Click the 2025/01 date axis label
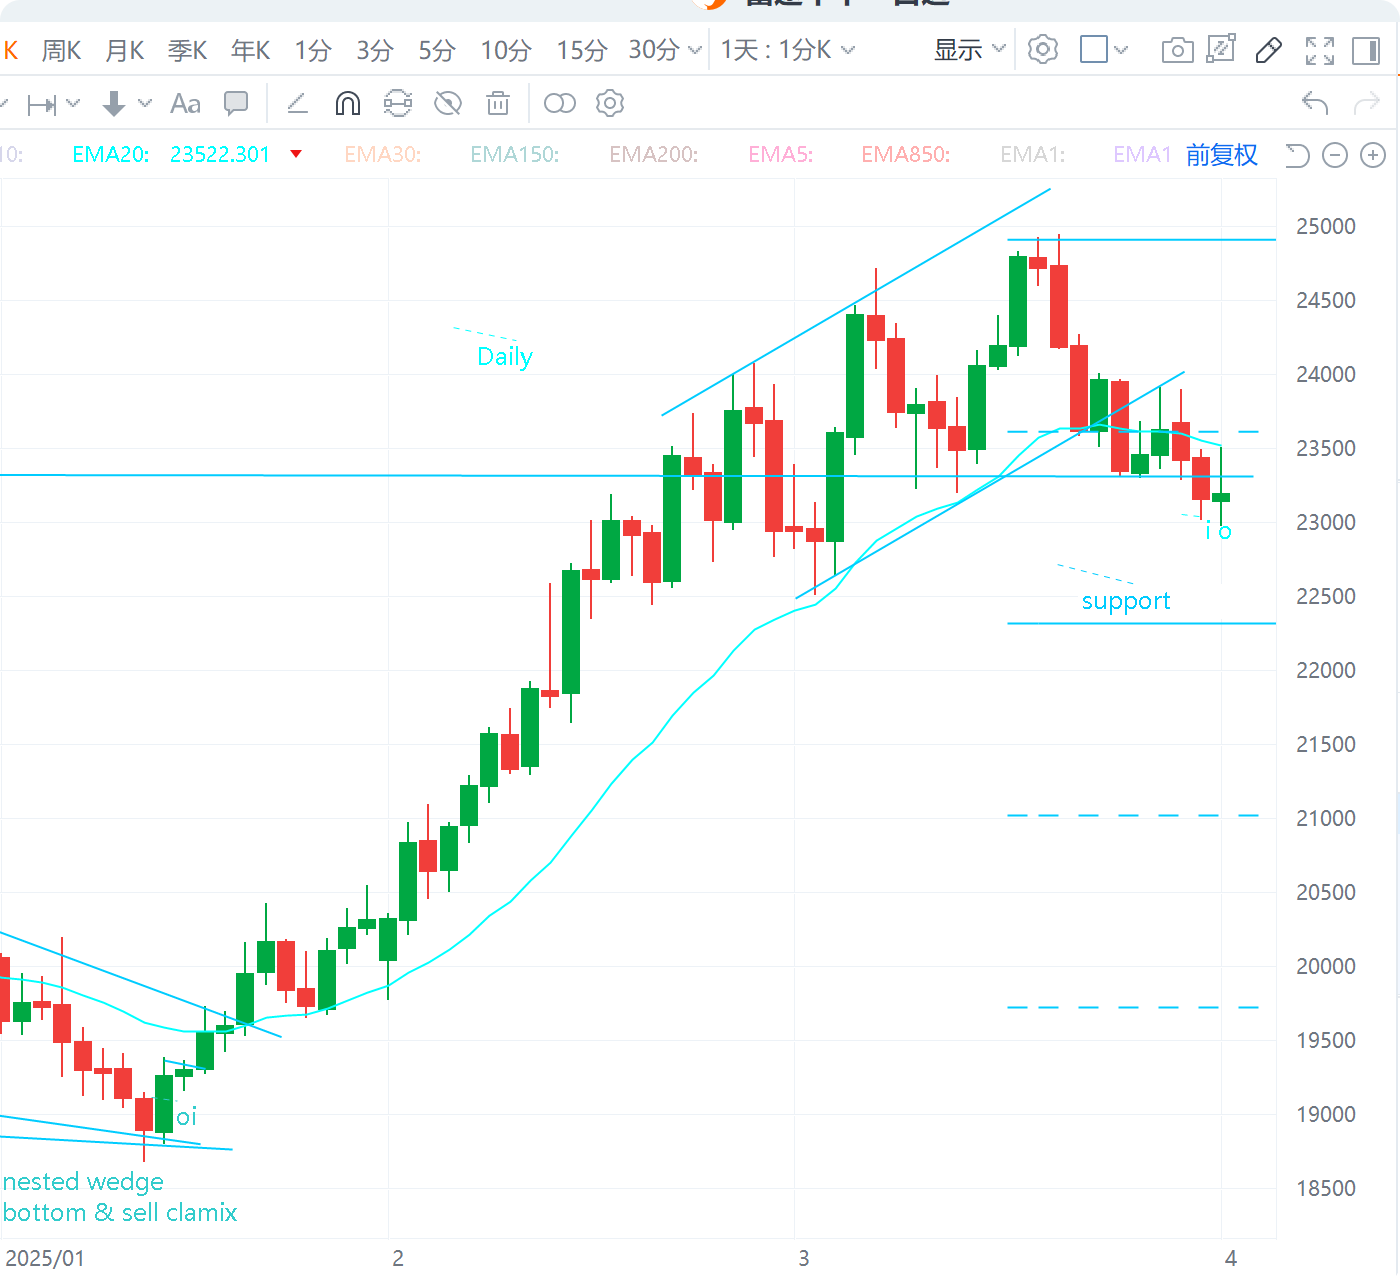Image resolution: width=1400 pixels, height=1284 pixels. (45, 1258)
